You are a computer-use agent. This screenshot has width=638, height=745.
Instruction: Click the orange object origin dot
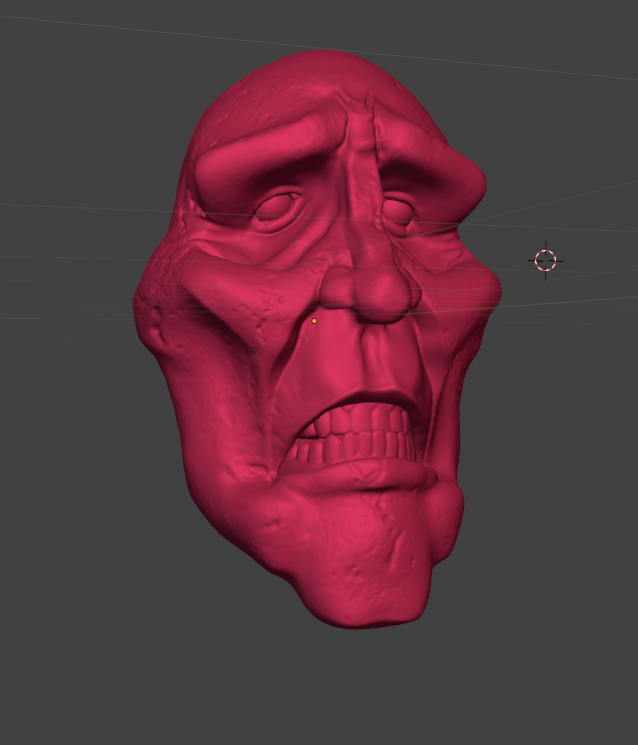click(x=314, y=321)
